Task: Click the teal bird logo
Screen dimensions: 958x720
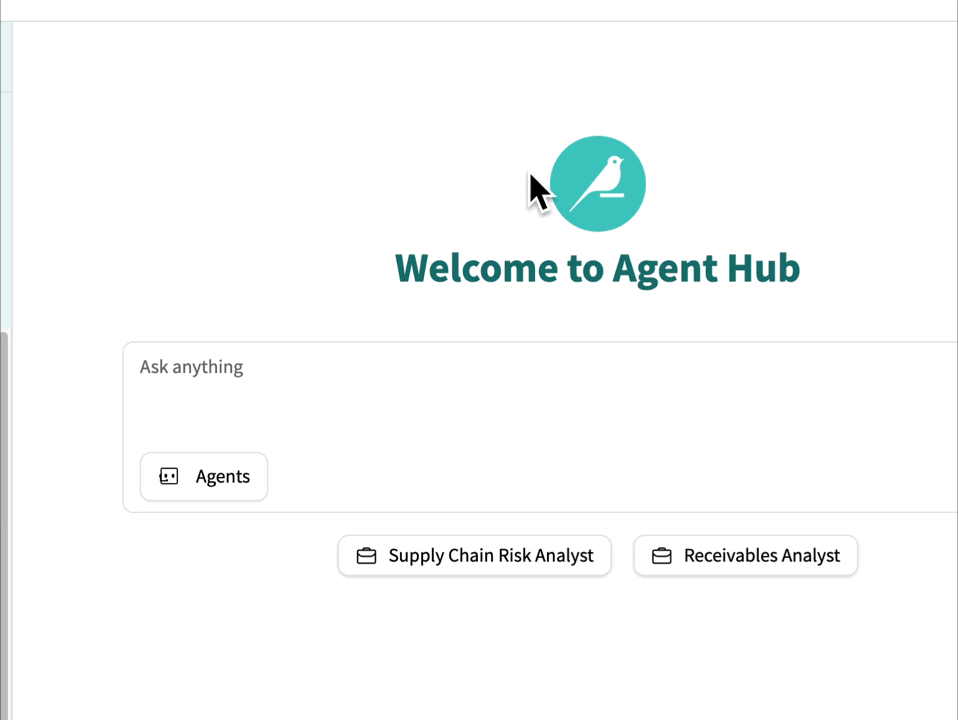Action: point(597,184)
